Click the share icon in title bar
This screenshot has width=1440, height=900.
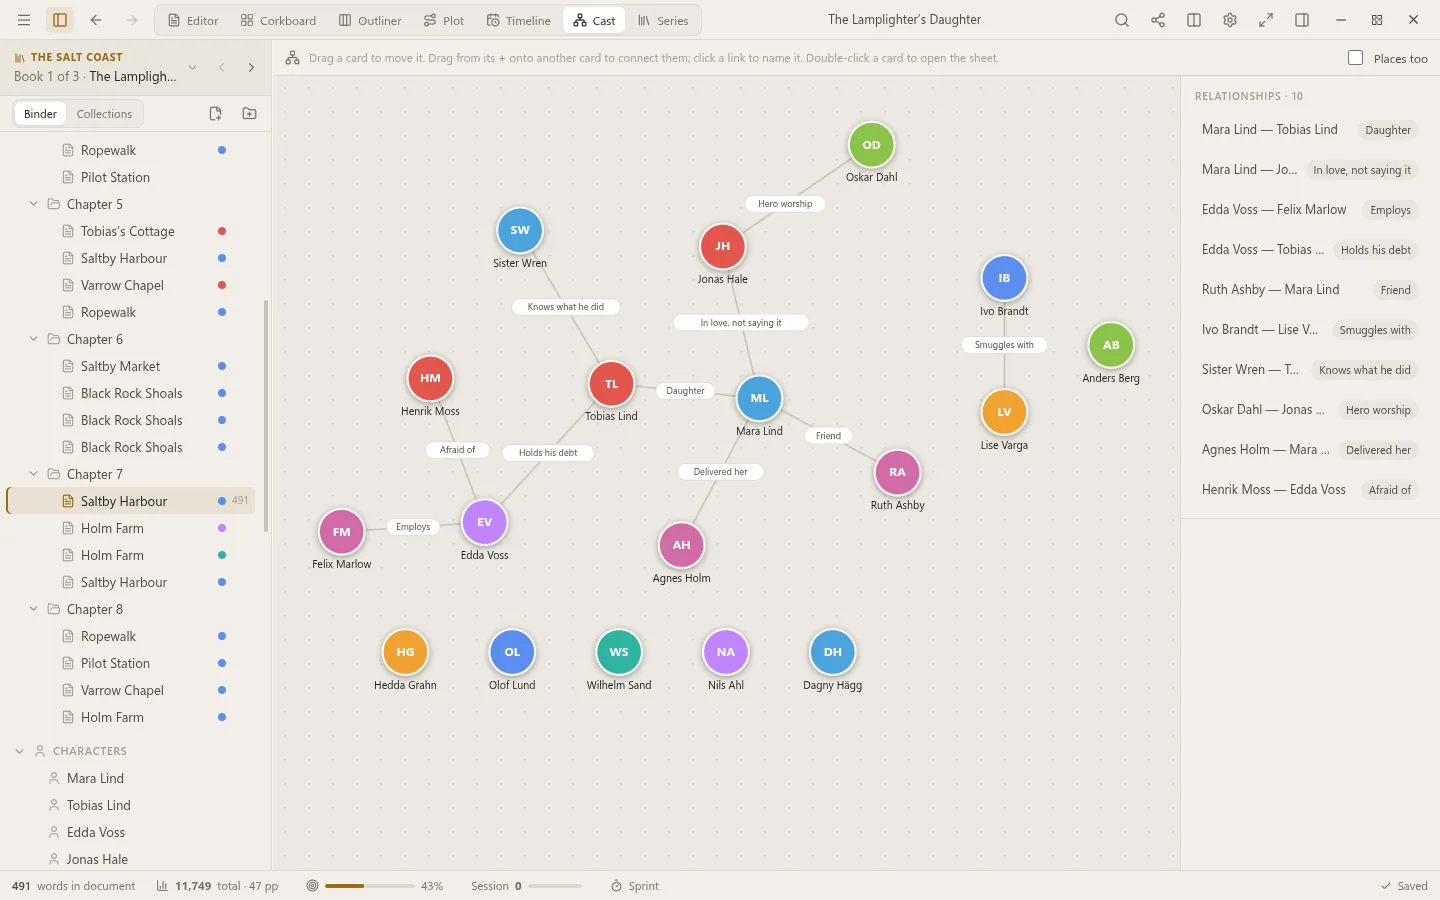point(1158,20)
